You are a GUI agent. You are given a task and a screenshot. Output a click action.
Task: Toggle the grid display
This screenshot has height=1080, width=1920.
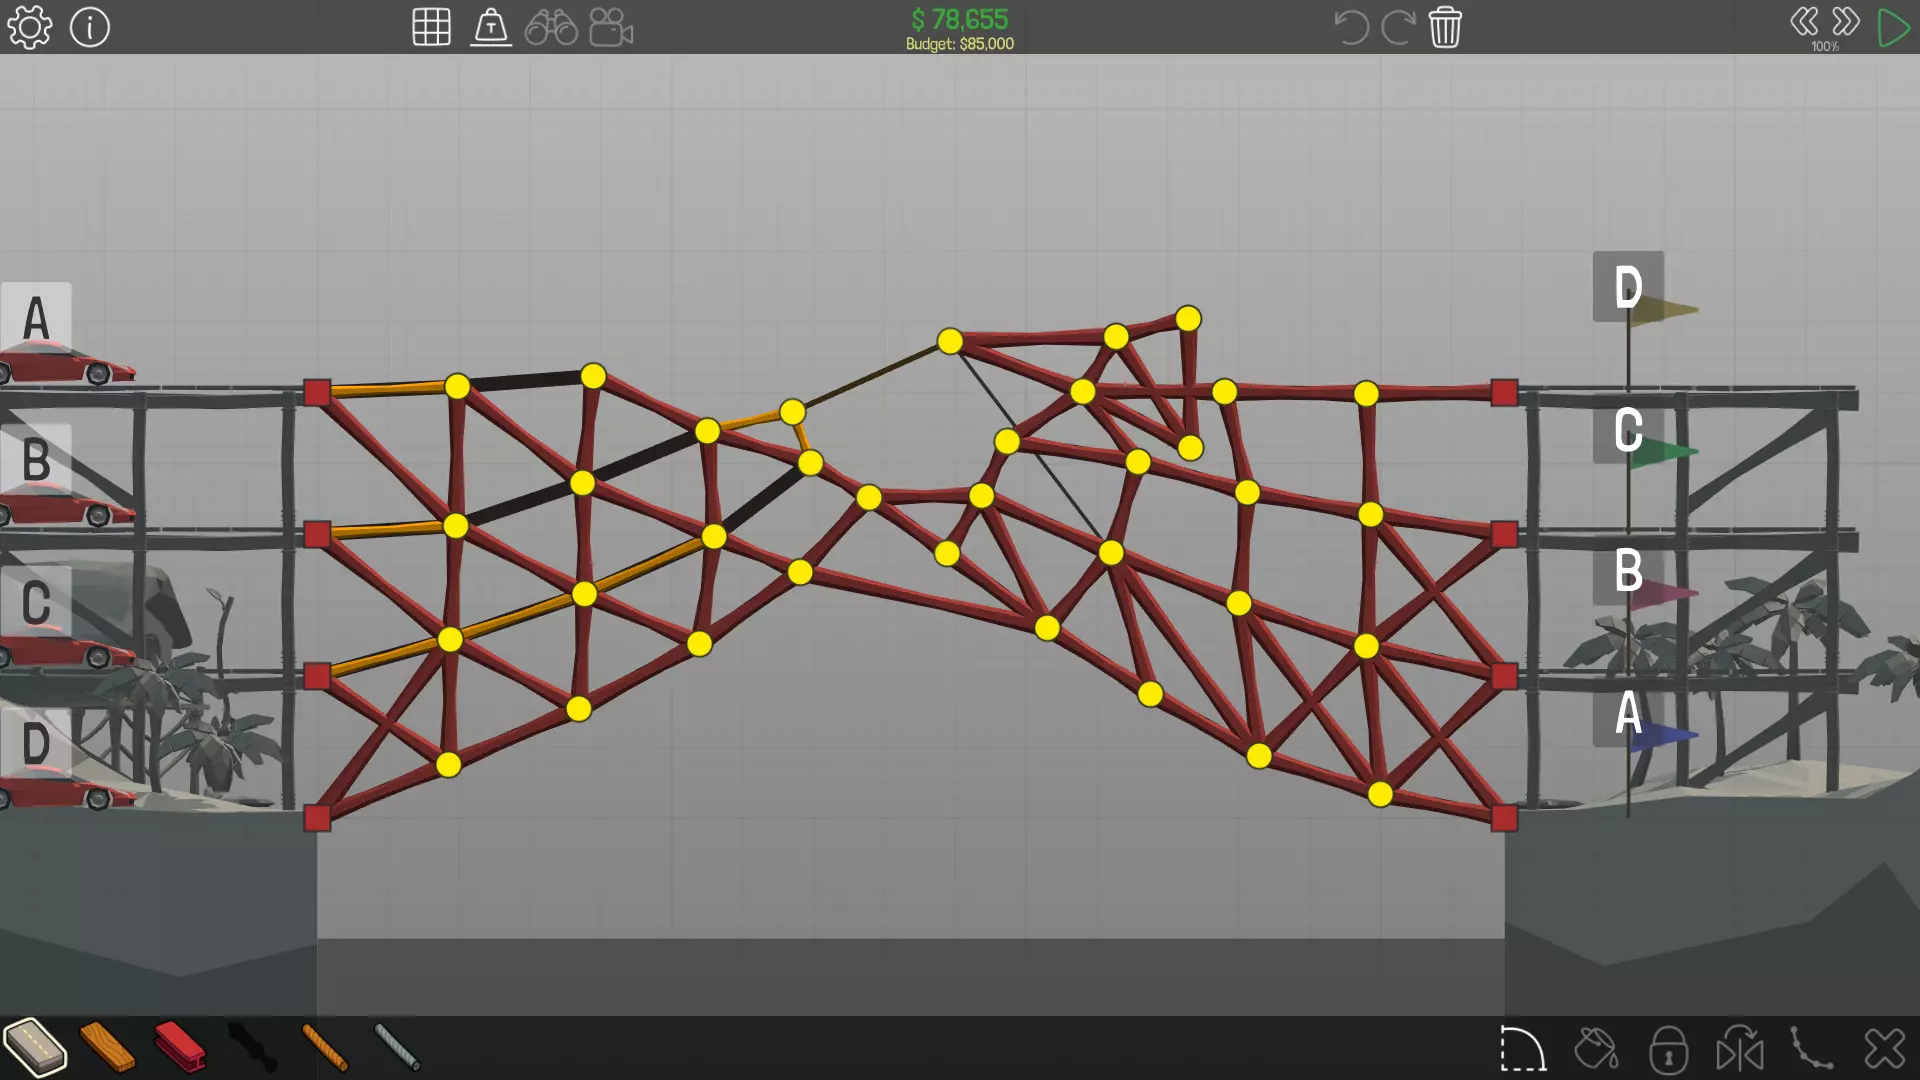(431, 27)
